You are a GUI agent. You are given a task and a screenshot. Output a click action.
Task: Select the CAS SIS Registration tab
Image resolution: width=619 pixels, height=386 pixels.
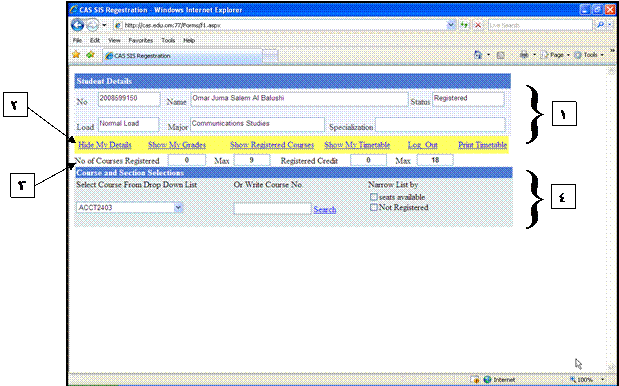(x=182, y=56)
